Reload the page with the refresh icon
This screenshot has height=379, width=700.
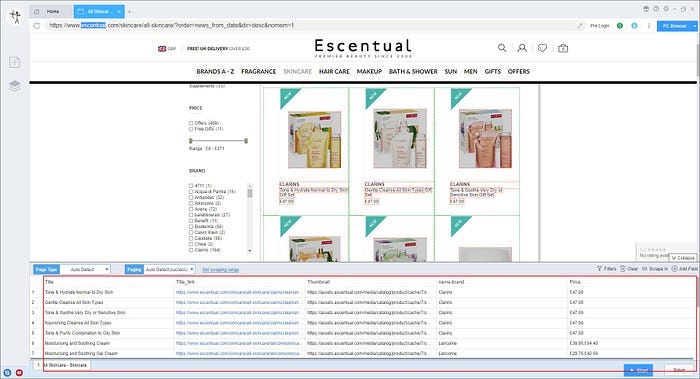tap(37, 25)
